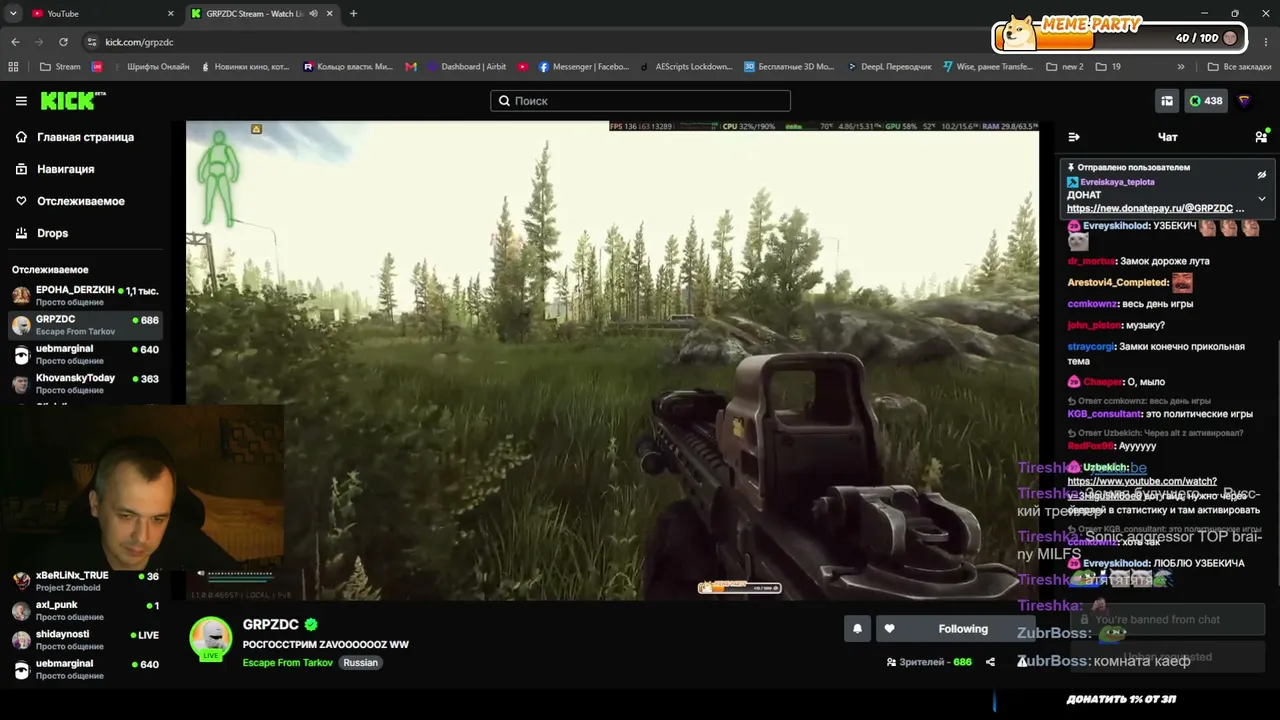Viewport: 1280px width, 720px height.
Task: Hide the pinned chat message
Action: 1261,175
